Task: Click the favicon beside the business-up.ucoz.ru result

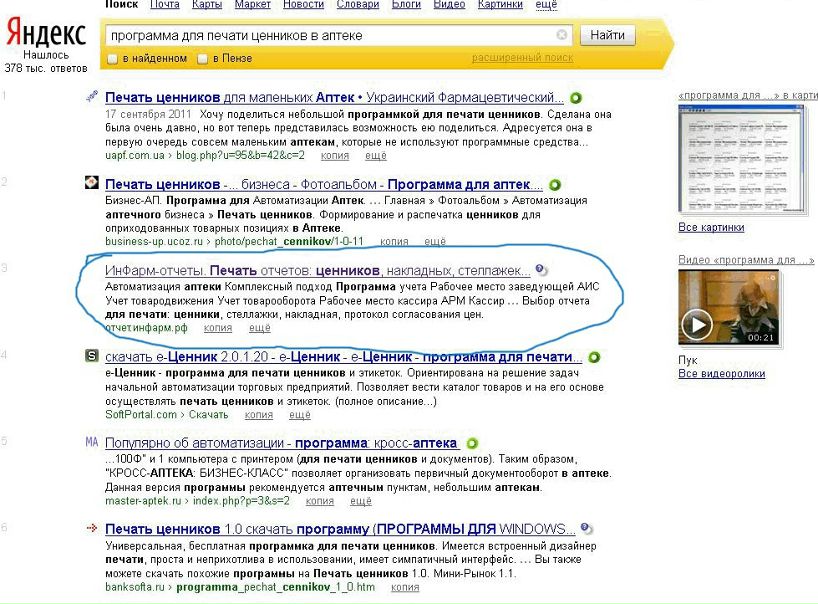Action: (x=91, y=183)
